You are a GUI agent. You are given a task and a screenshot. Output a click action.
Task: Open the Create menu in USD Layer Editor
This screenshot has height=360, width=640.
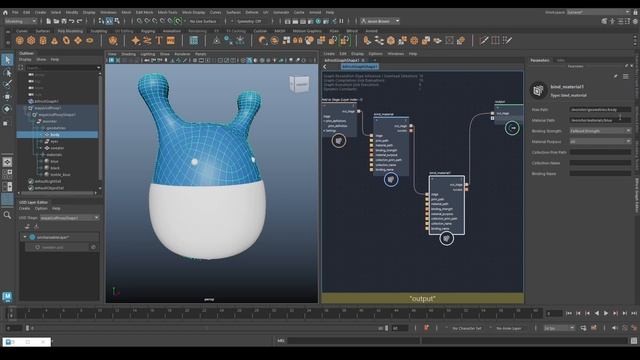tap(24, 208)
